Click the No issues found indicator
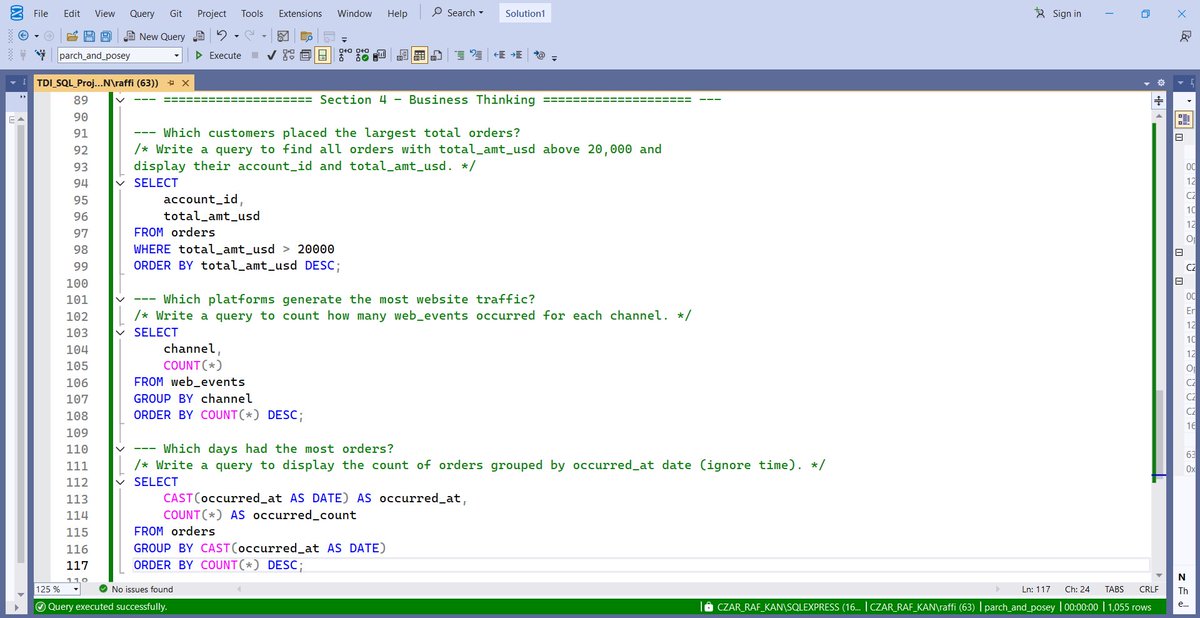This screenshot has width=1200, height=618. pyautogui.click(x=134, y=589)
